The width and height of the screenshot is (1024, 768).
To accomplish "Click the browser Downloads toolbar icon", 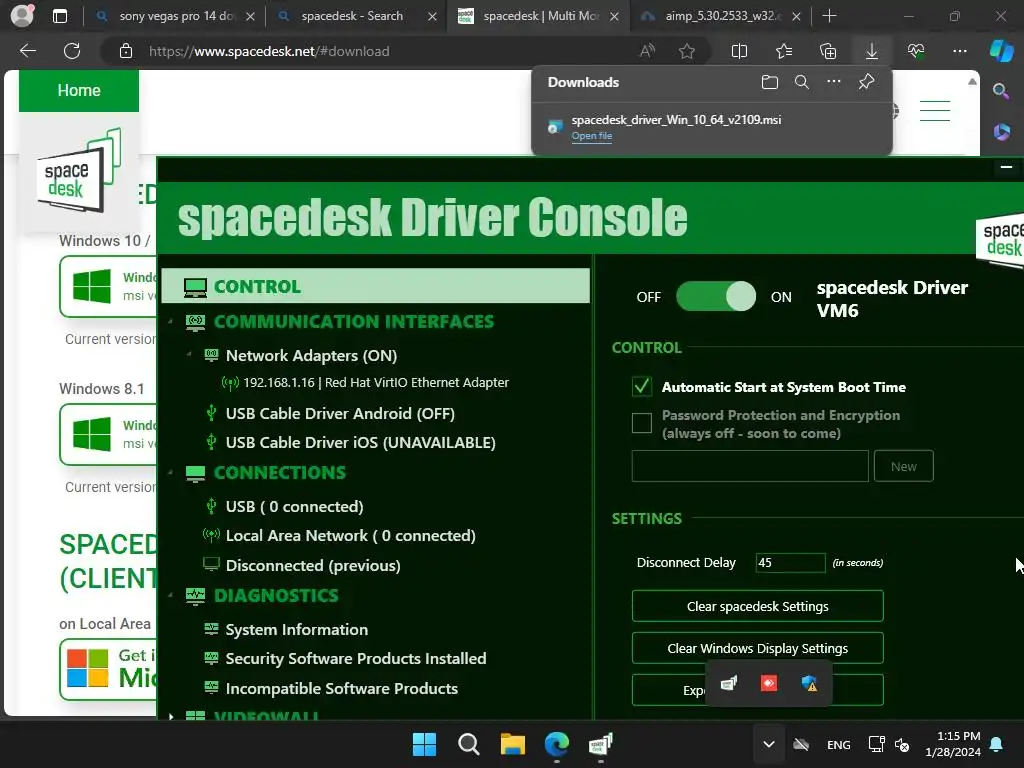I will pyautogui.click(x=871, y=51).
